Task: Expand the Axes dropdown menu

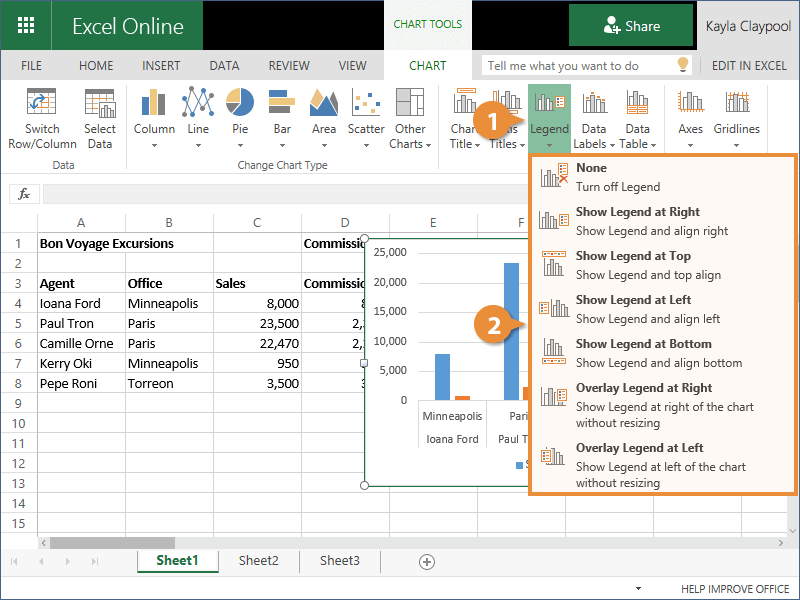Action: (x=690, y=144)
